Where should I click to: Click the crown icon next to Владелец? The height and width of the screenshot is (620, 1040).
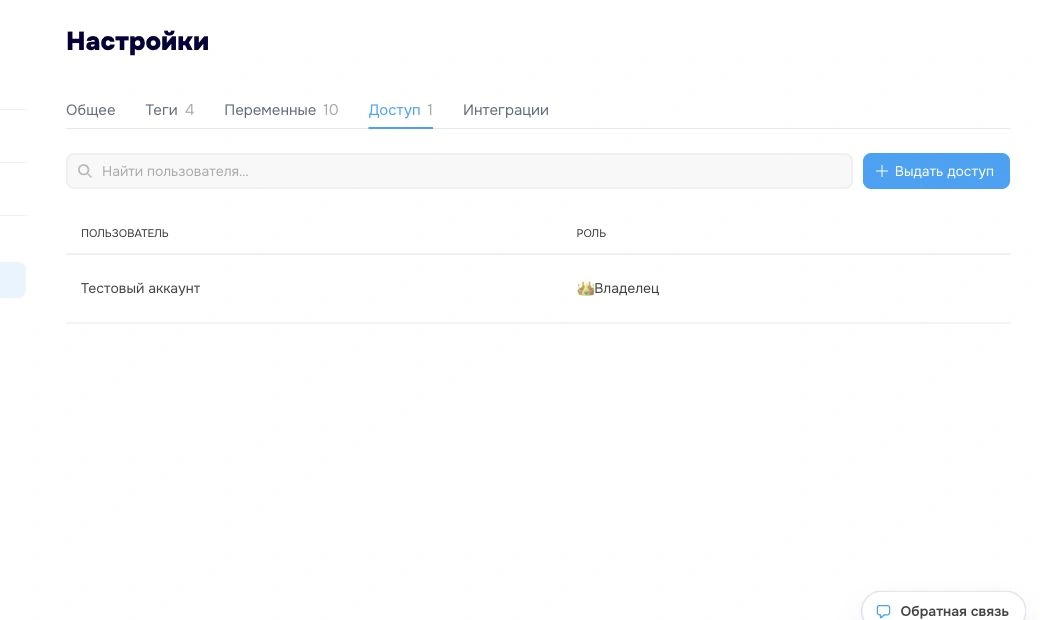tap(585, 288)
